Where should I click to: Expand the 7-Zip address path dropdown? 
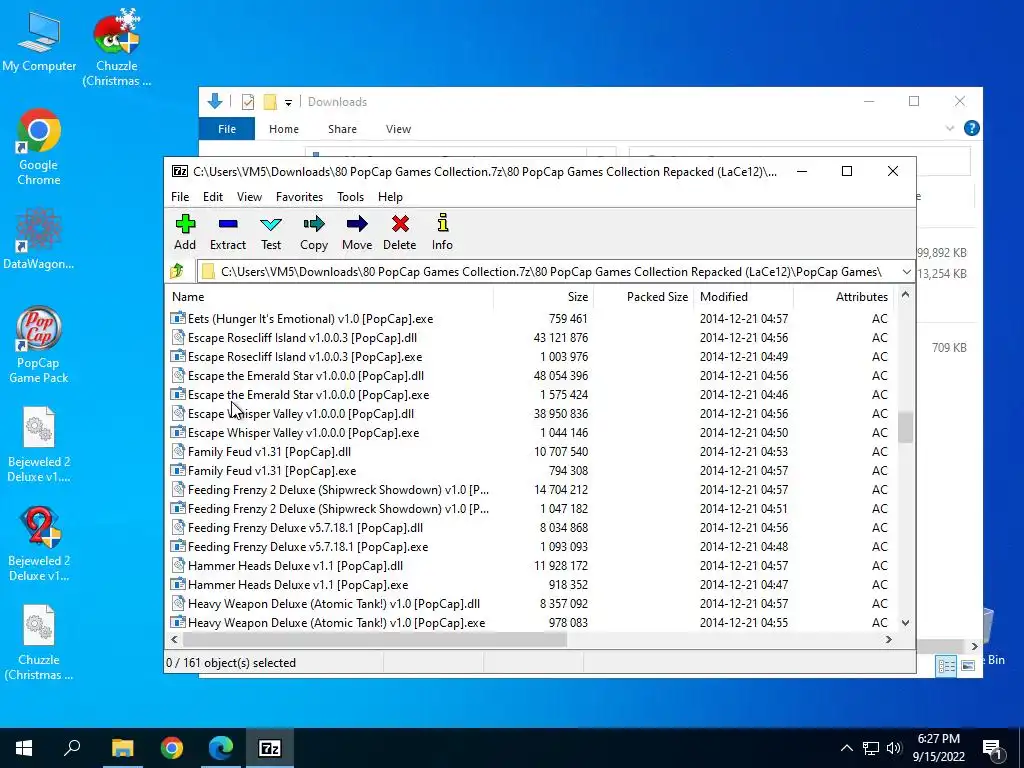[906, 272]
